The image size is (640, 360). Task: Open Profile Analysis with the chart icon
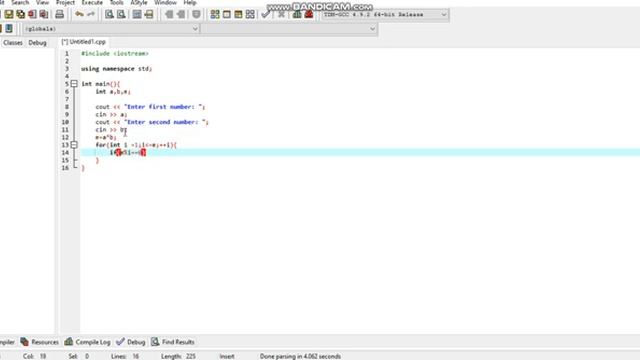(x=297, y=15)
